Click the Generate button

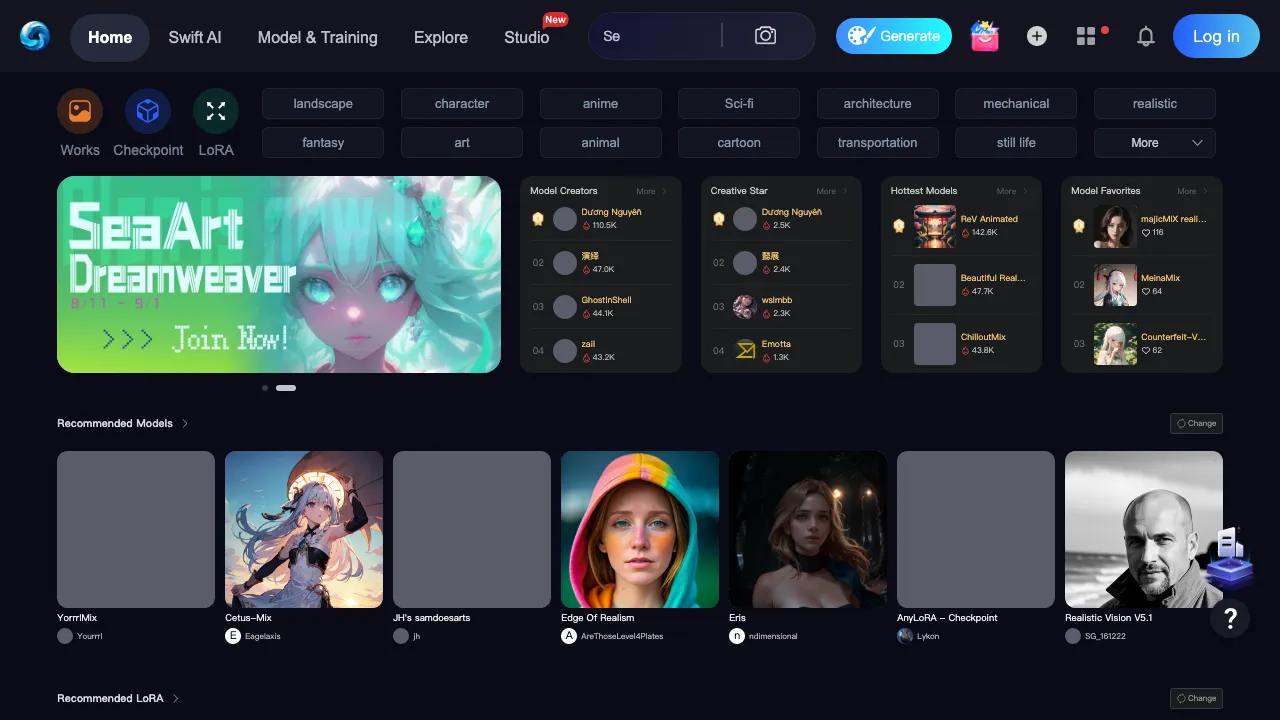[894, 36]
